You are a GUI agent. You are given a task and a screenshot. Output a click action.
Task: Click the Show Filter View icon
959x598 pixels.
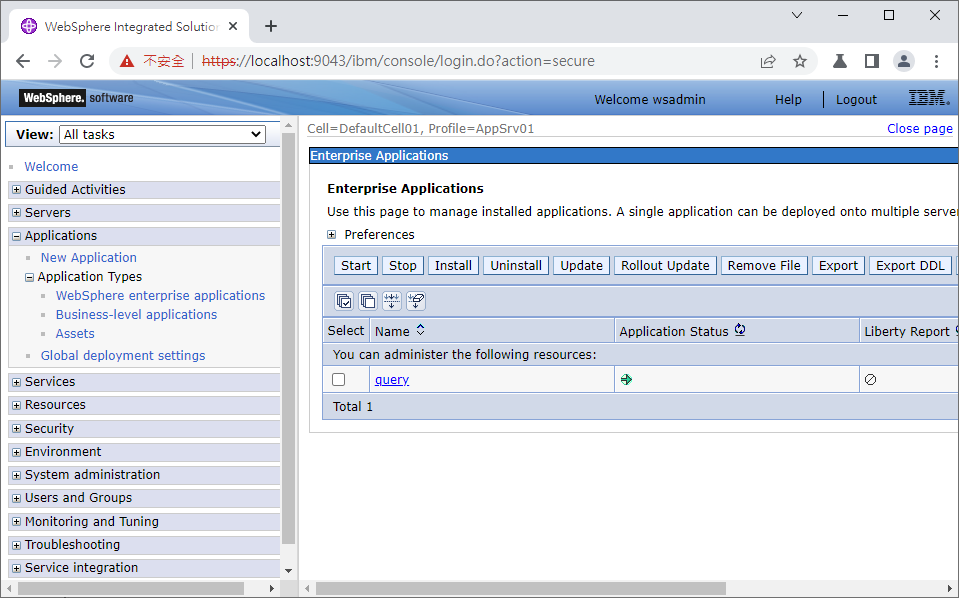392,301
